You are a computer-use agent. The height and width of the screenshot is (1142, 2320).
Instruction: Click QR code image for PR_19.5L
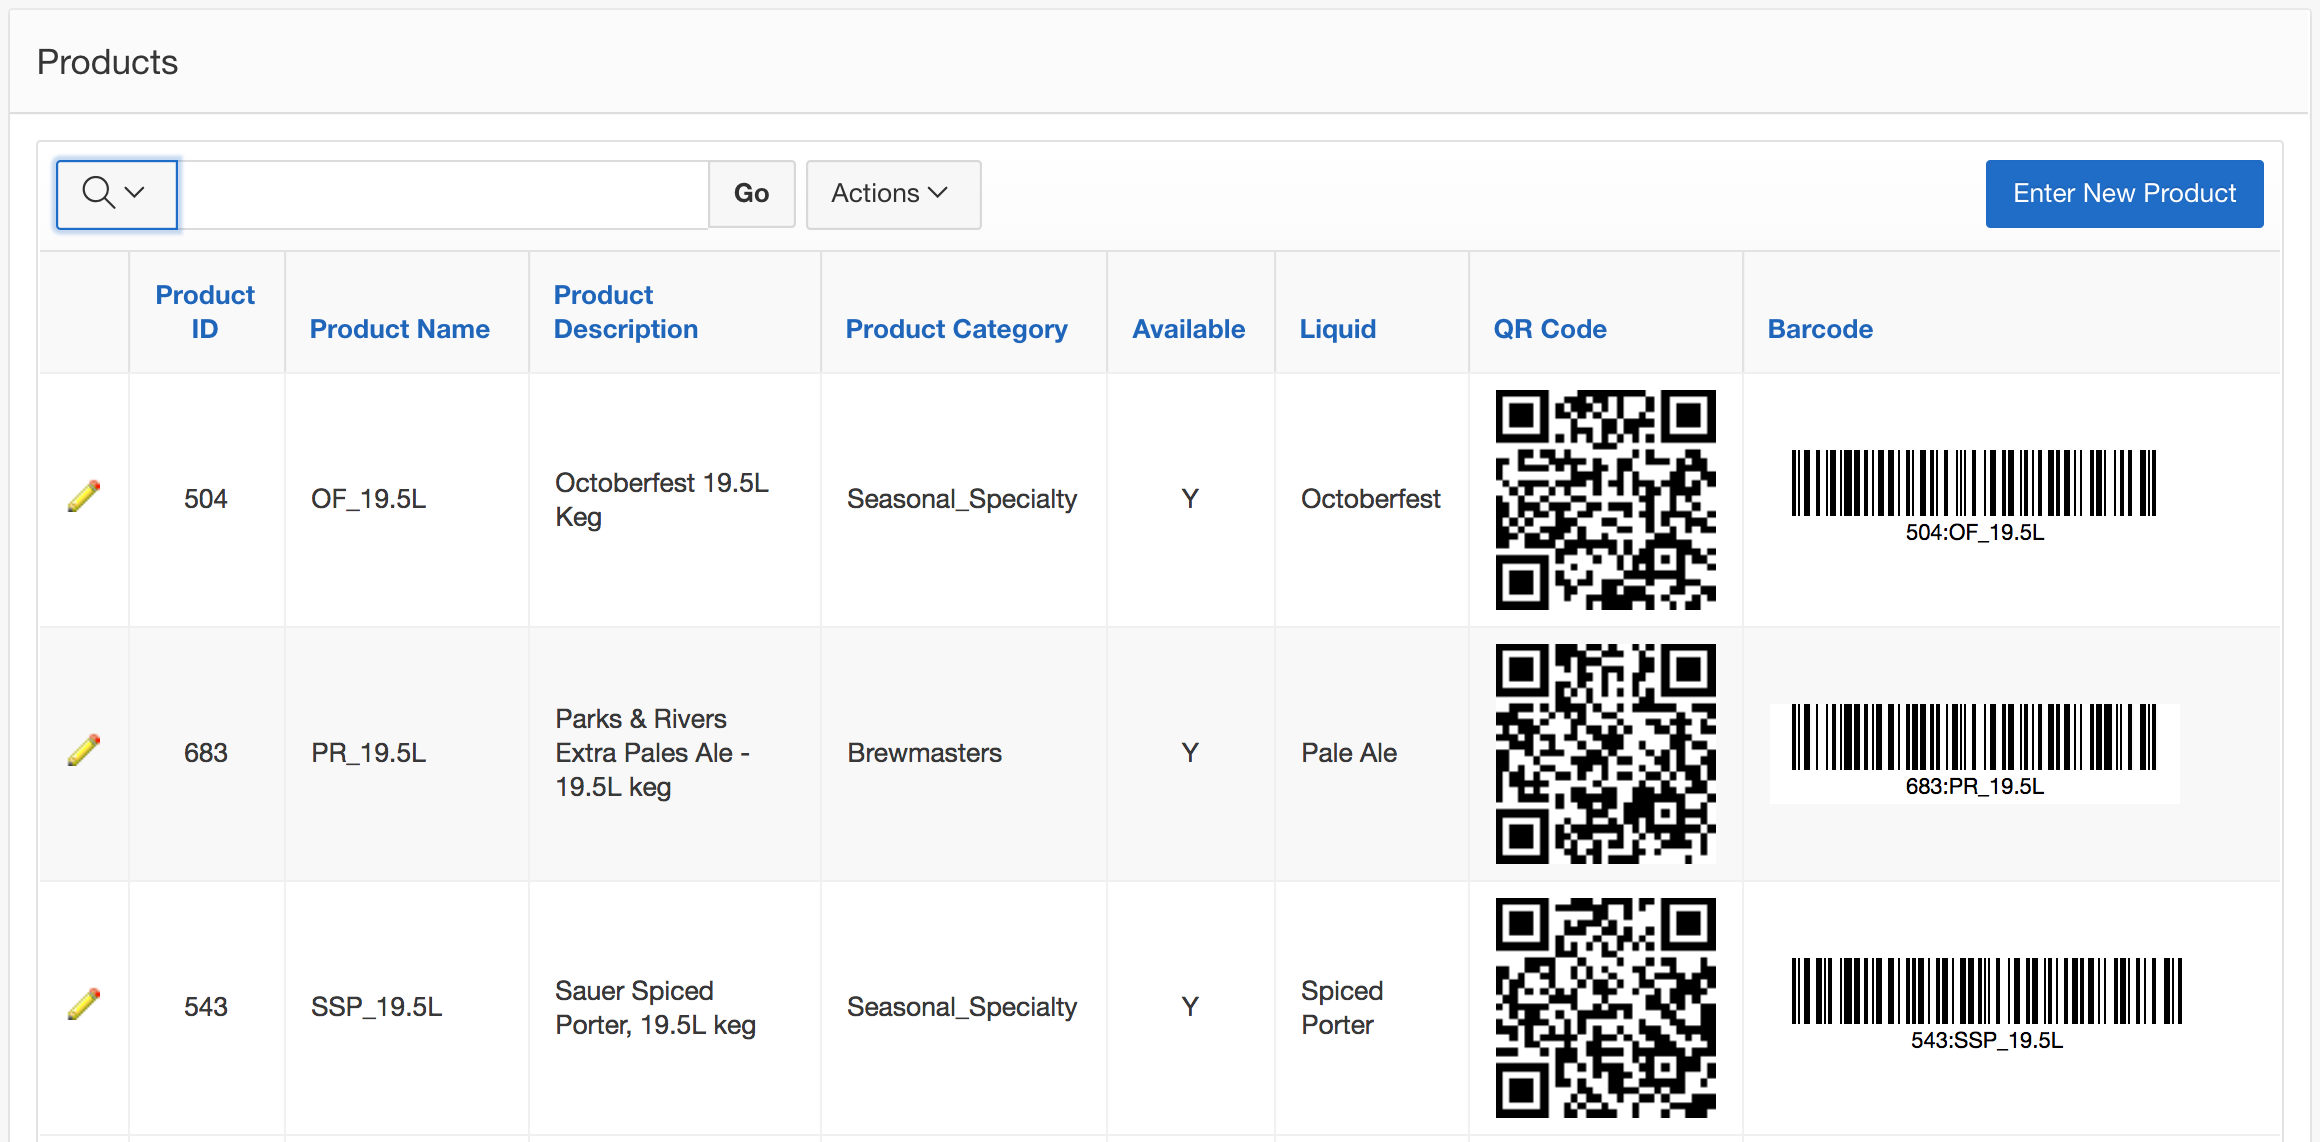(1605, 753)
